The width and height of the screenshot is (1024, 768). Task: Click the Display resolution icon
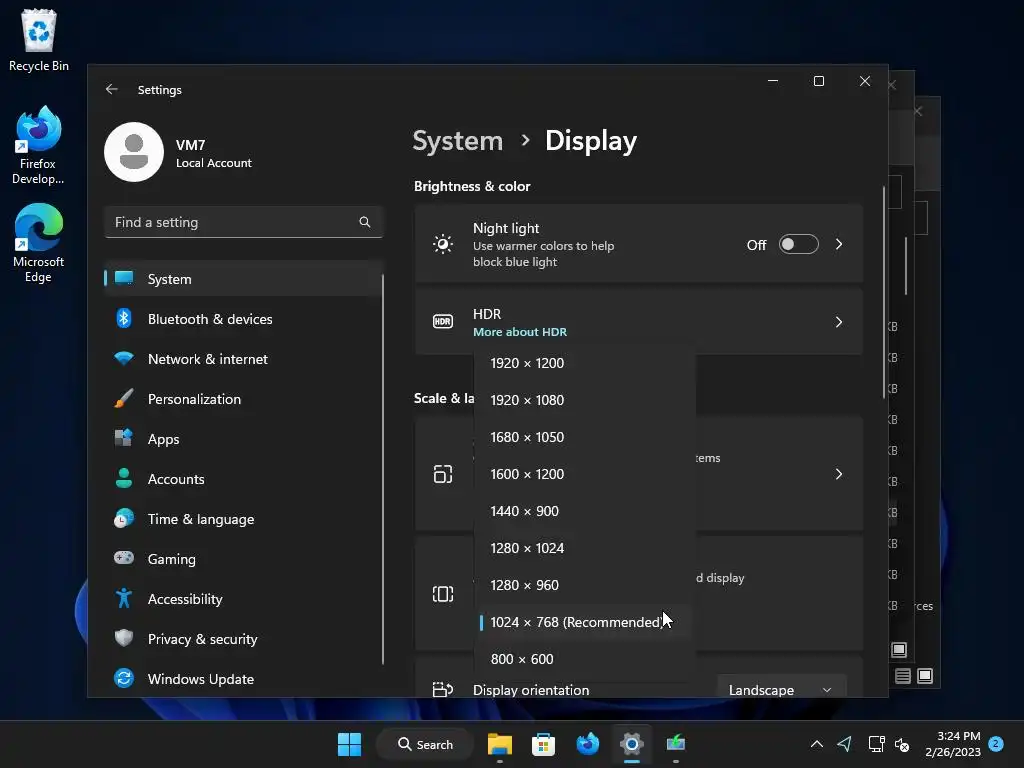(x=443, y=594)
